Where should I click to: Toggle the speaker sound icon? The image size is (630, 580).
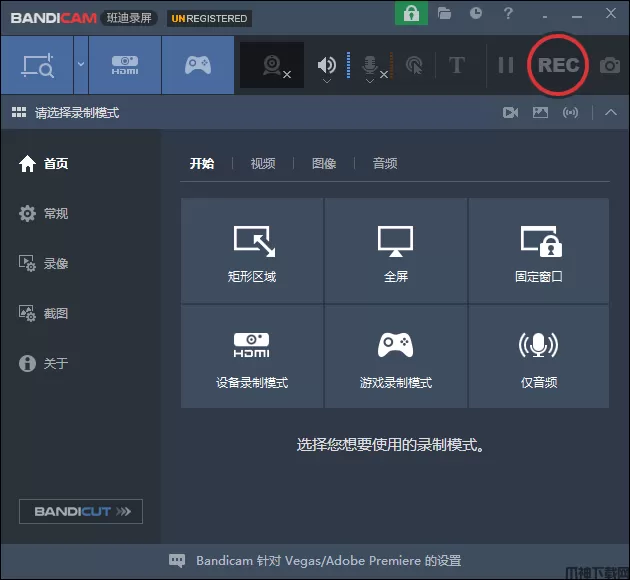click(x=327, y=65)
